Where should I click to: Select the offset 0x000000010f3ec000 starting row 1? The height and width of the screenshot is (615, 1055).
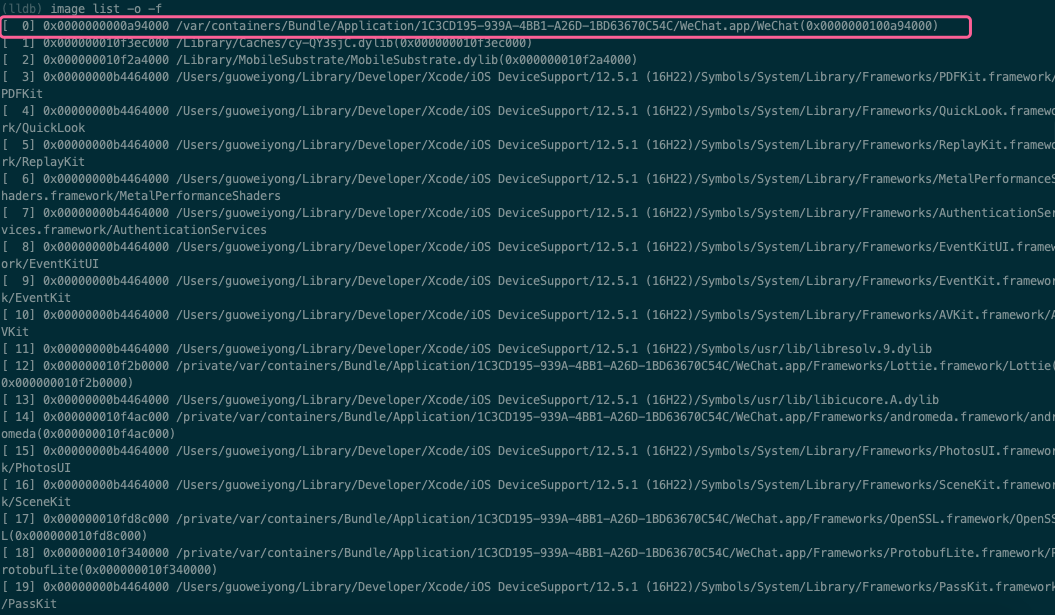[x=106, y=43]
